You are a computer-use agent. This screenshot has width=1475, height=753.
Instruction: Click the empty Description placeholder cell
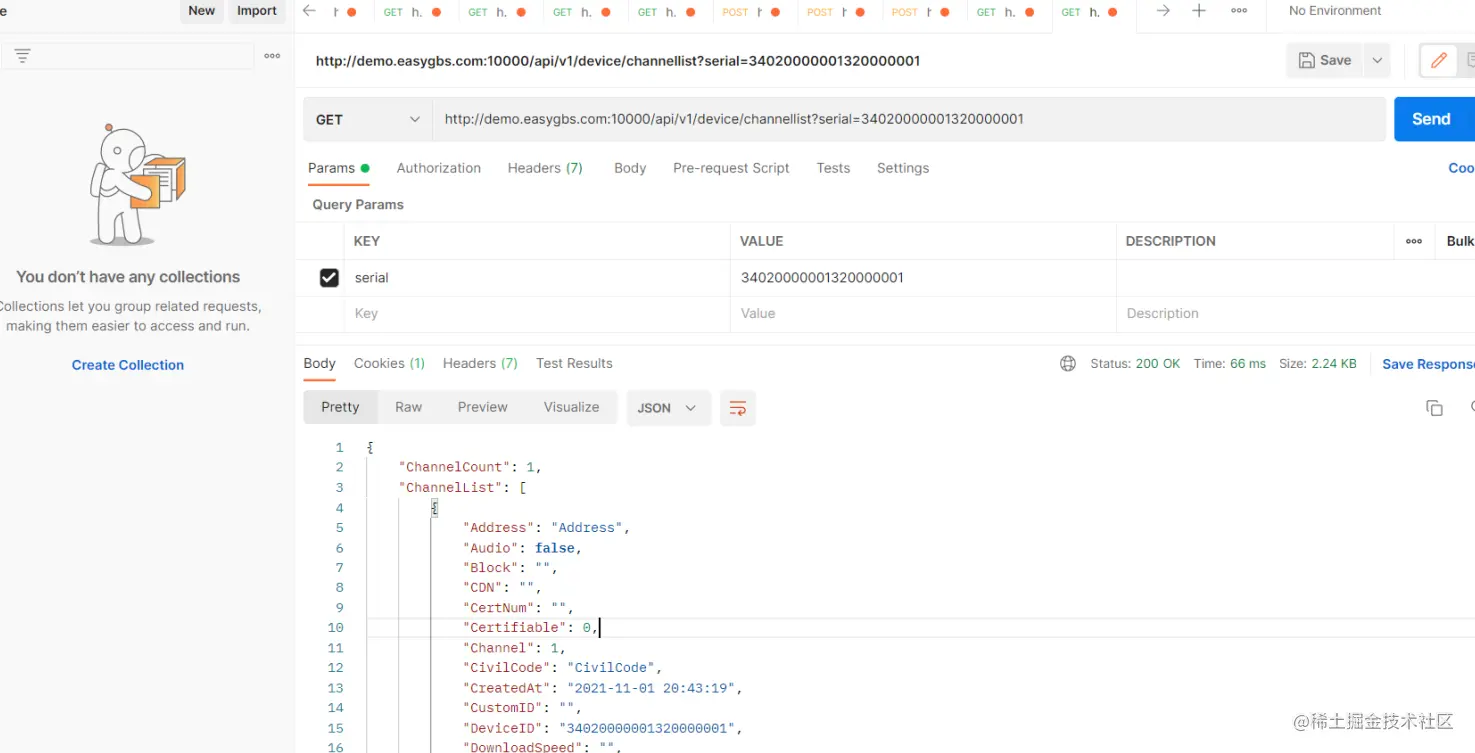[x=1295, y=314]
